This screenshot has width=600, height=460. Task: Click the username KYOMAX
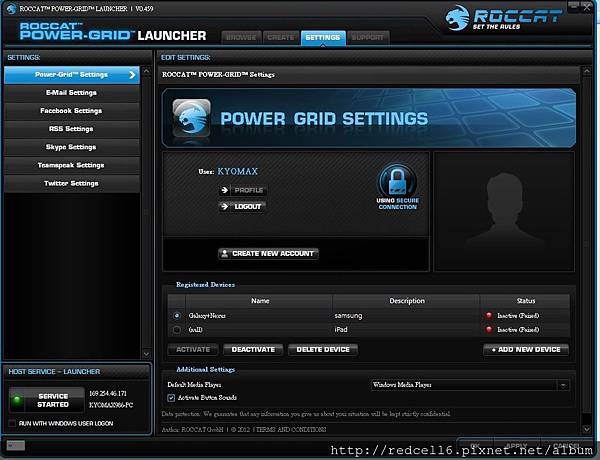tap(238, 171)
